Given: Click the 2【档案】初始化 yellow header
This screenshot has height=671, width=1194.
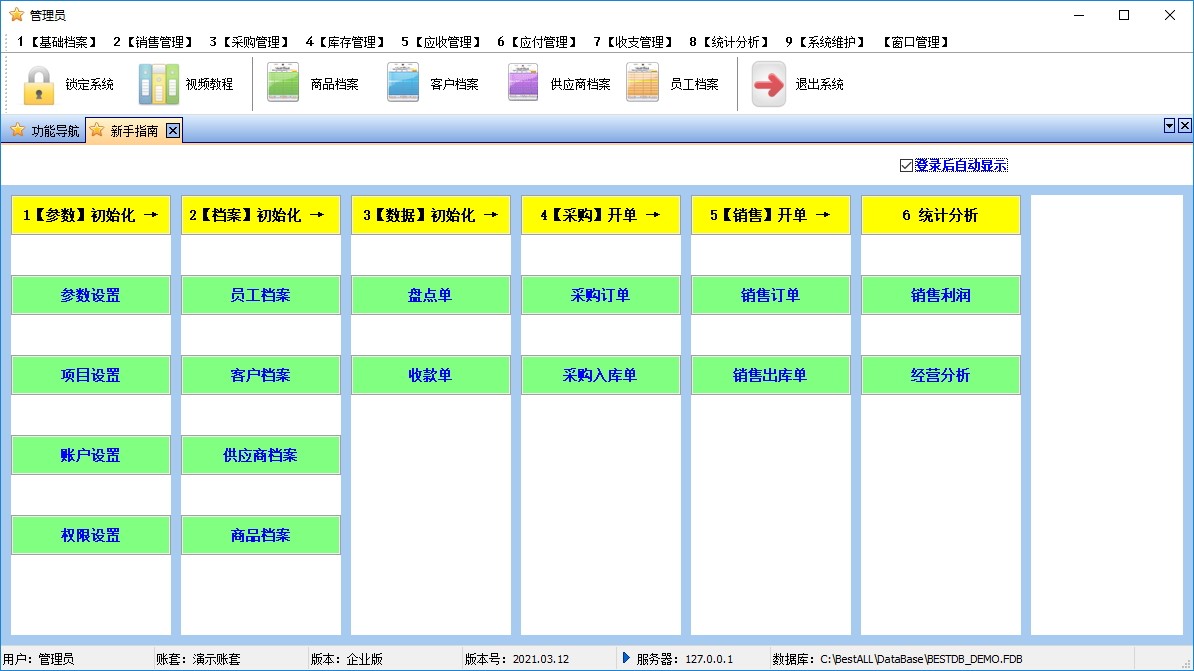Looking at the screenshot, I should tap(260, 215).
